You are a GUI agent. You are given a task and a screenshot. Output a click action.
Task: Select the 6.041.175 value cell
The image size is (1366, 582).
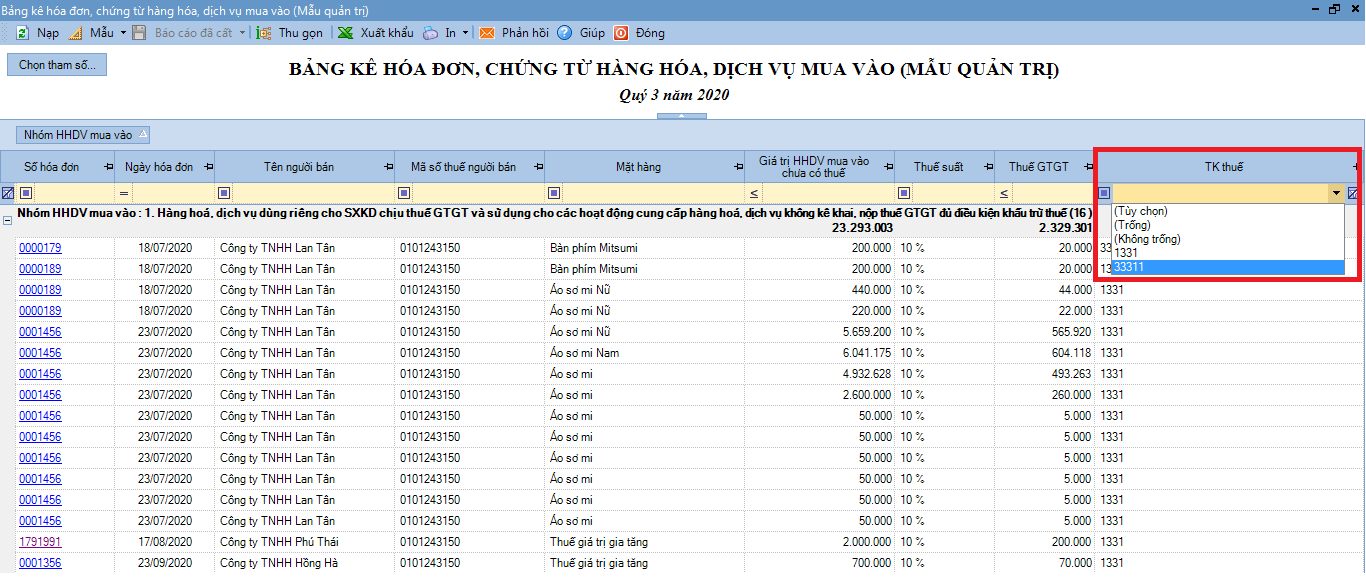(x=819, y=353)
